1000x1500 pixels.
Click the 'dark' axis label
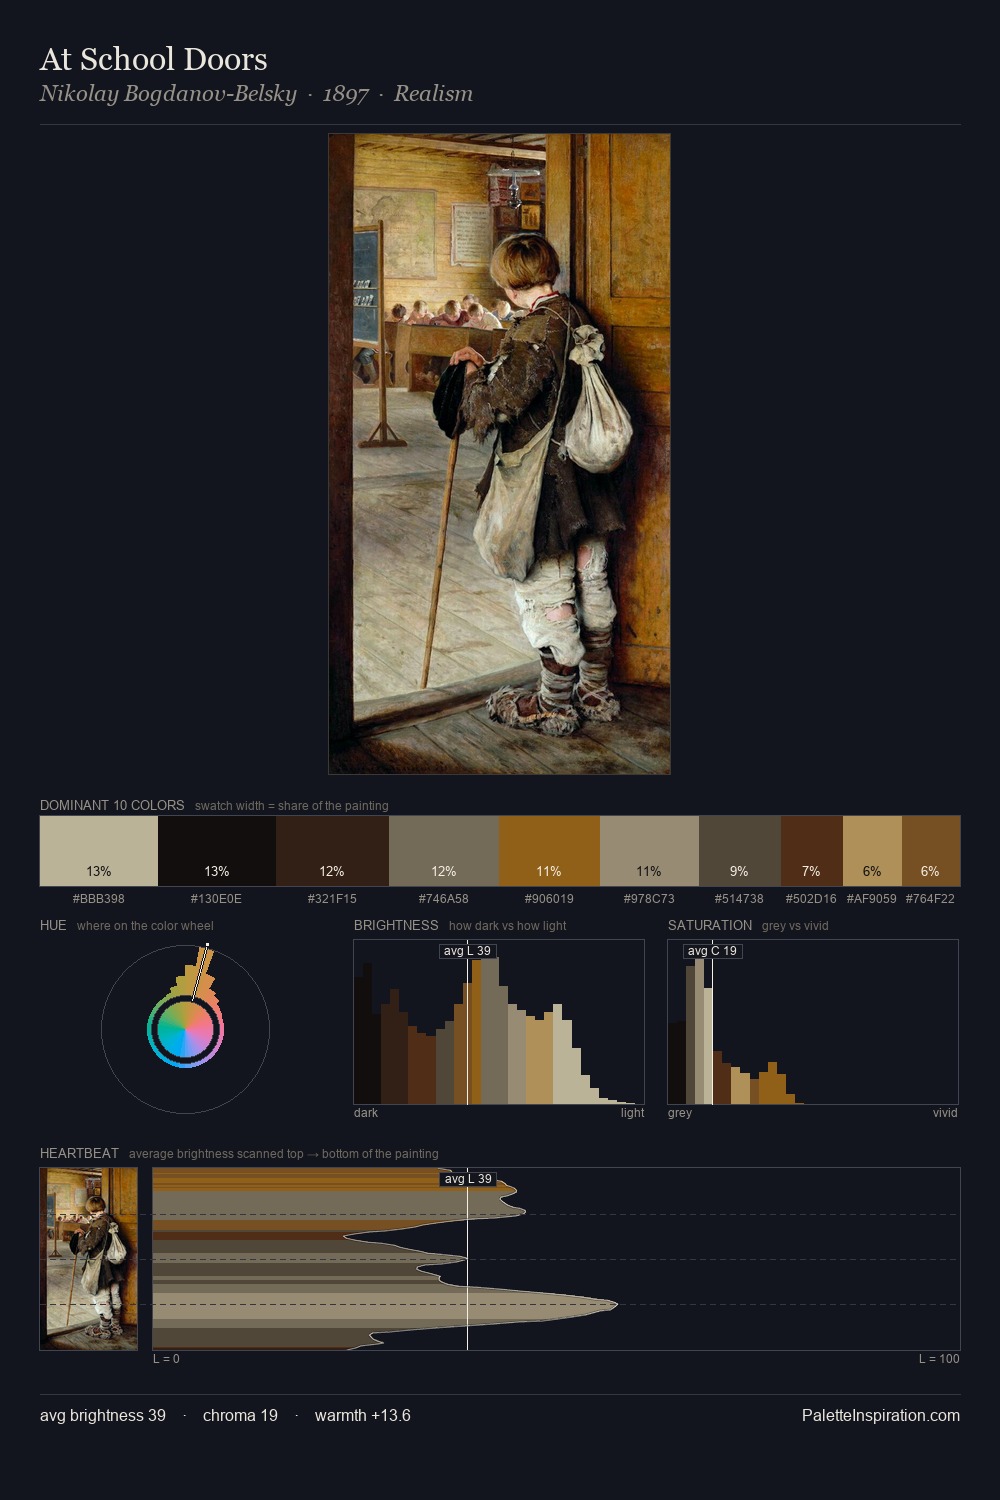[366, 1113]
